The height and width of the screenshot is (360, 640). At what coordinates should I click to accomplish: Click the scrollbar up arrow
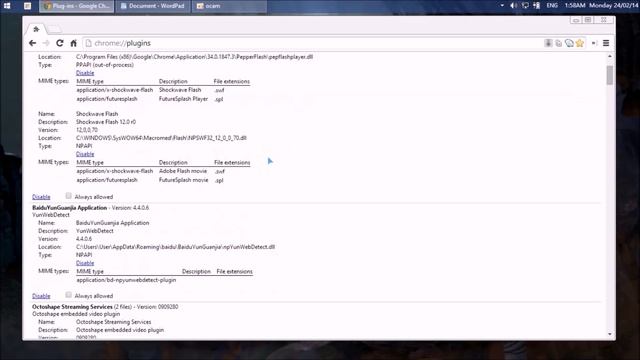click(x=609, y=56)
